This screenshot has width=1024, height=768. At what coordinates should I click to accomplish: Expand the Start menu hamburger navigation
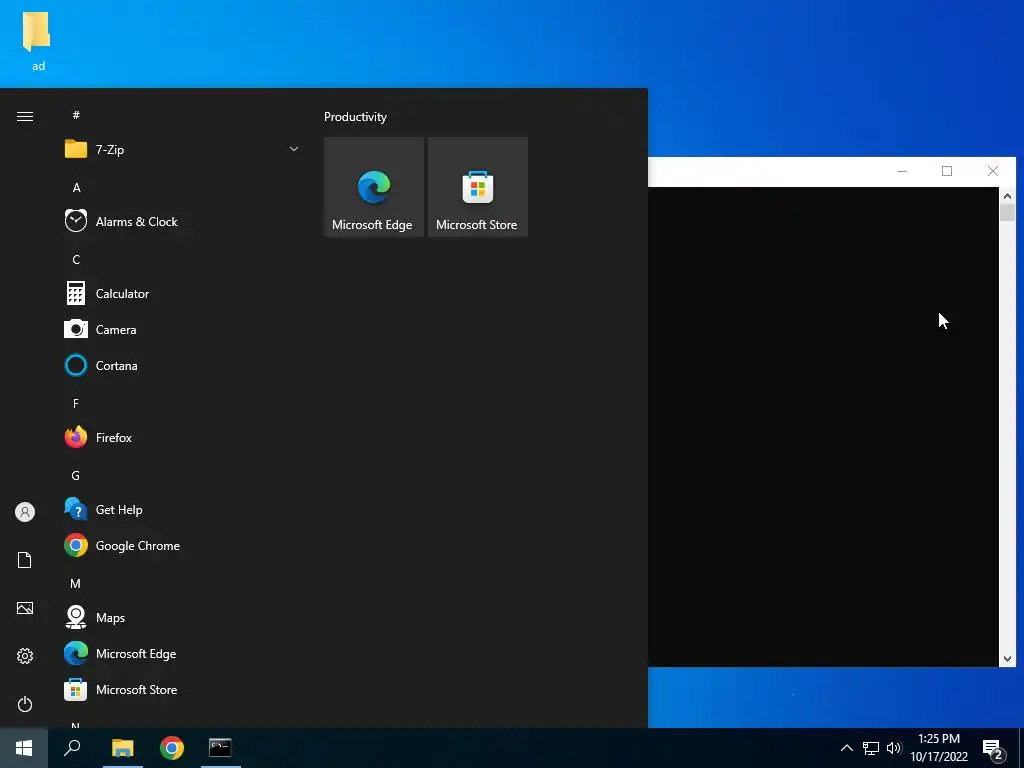pos(25,117)
